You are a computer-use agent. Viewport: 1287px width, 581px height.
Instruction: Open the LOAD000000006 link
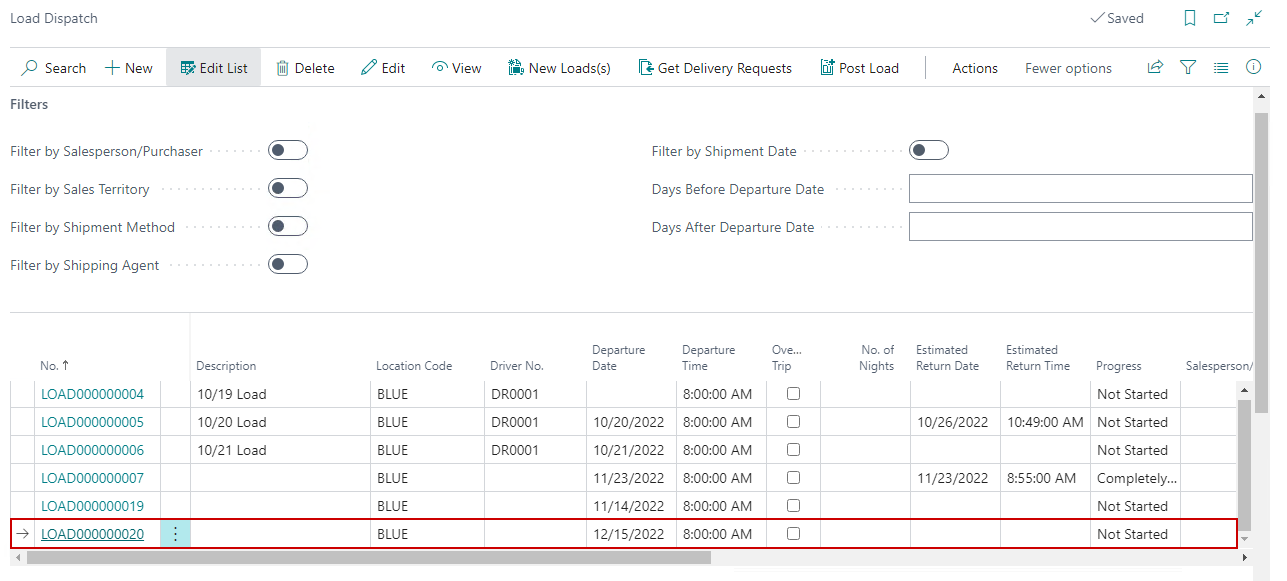(92, 450)
